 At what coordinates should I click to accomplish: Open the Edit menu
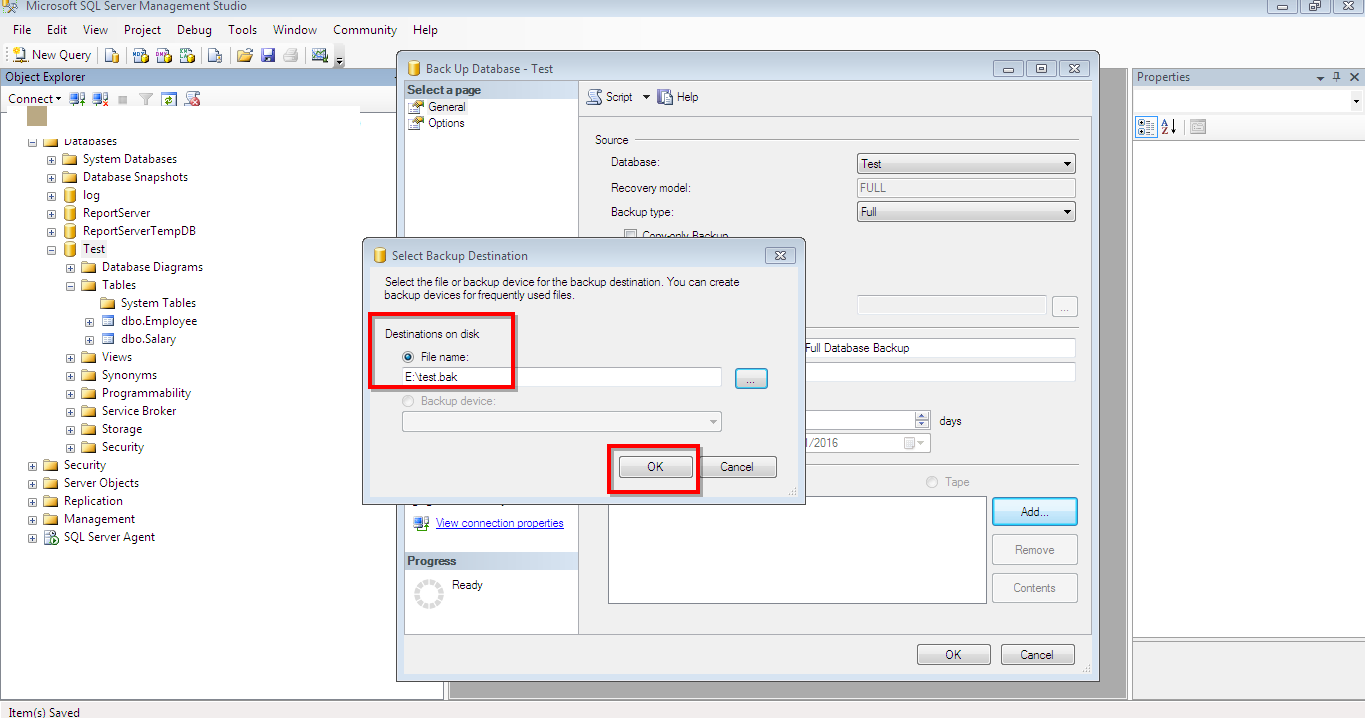pyautogui.click(x=57, y=30)
